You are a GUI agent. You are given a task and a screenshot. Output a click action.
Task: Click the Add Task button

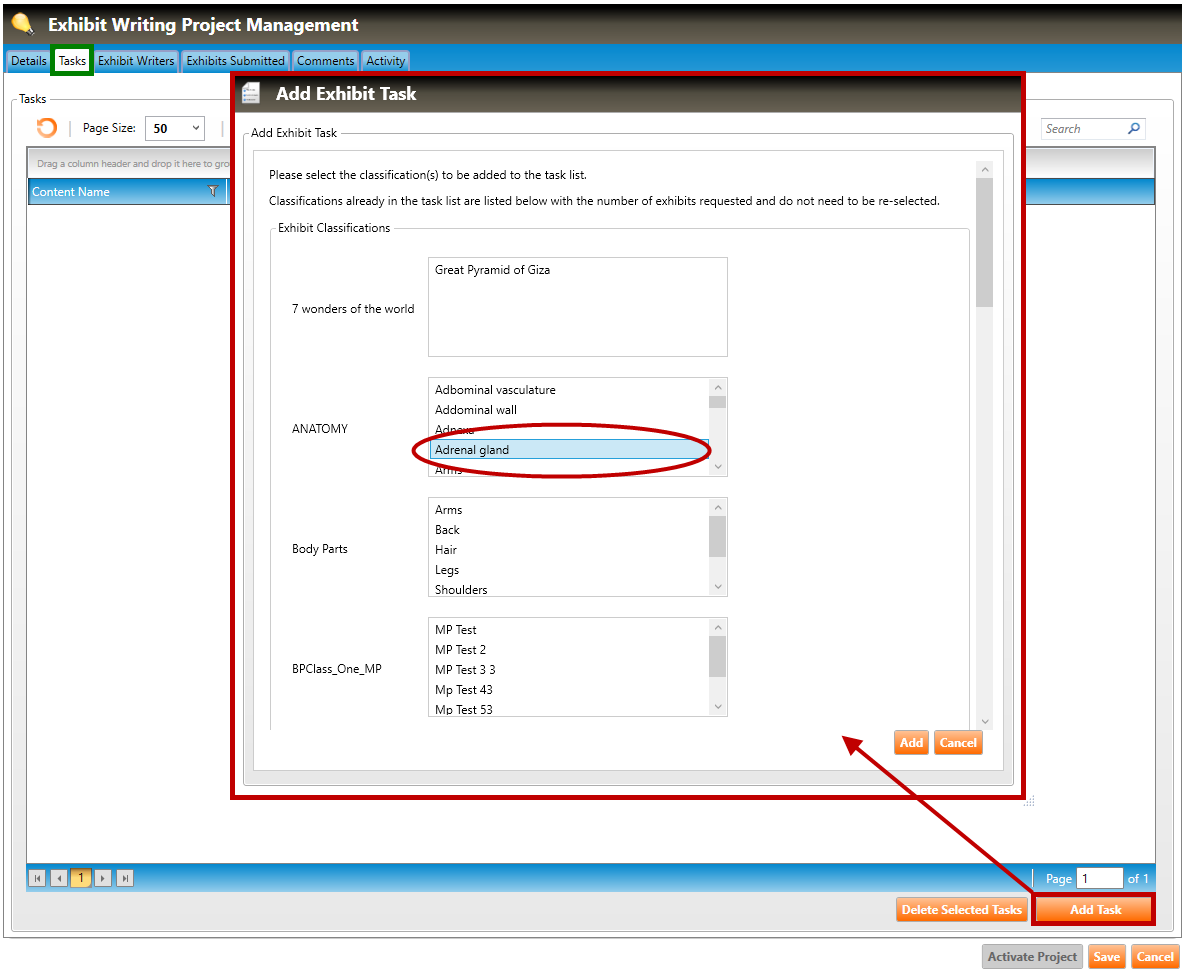click(1094, 910)
